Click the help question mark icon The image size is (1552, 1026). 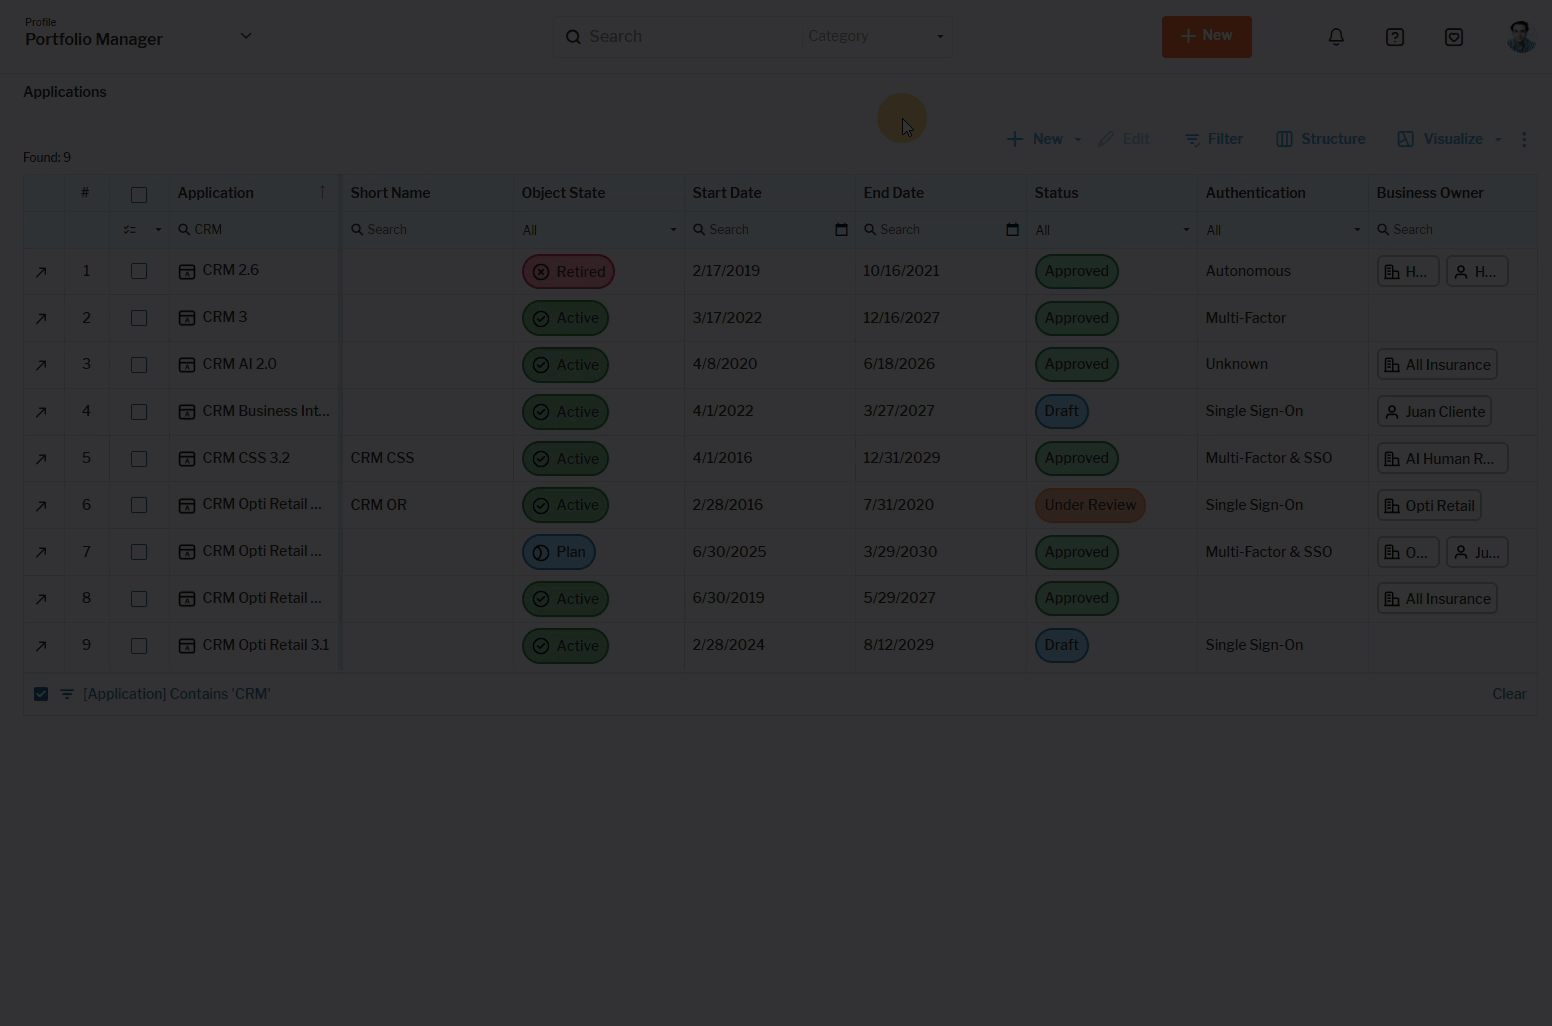(x=1395, y=37)
